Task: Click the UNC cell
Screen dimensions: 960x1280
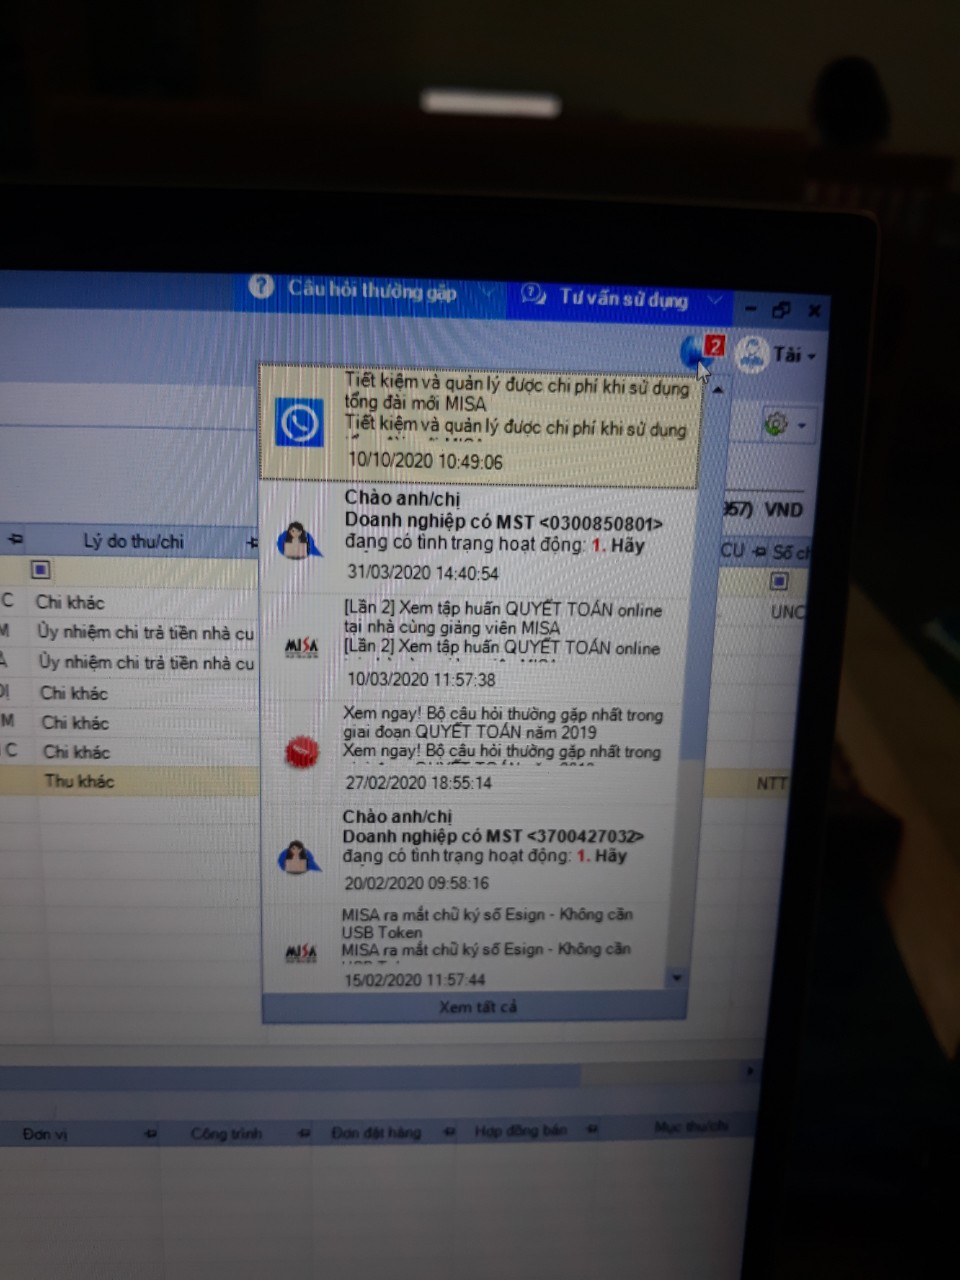Action: [x=787, y=611]
